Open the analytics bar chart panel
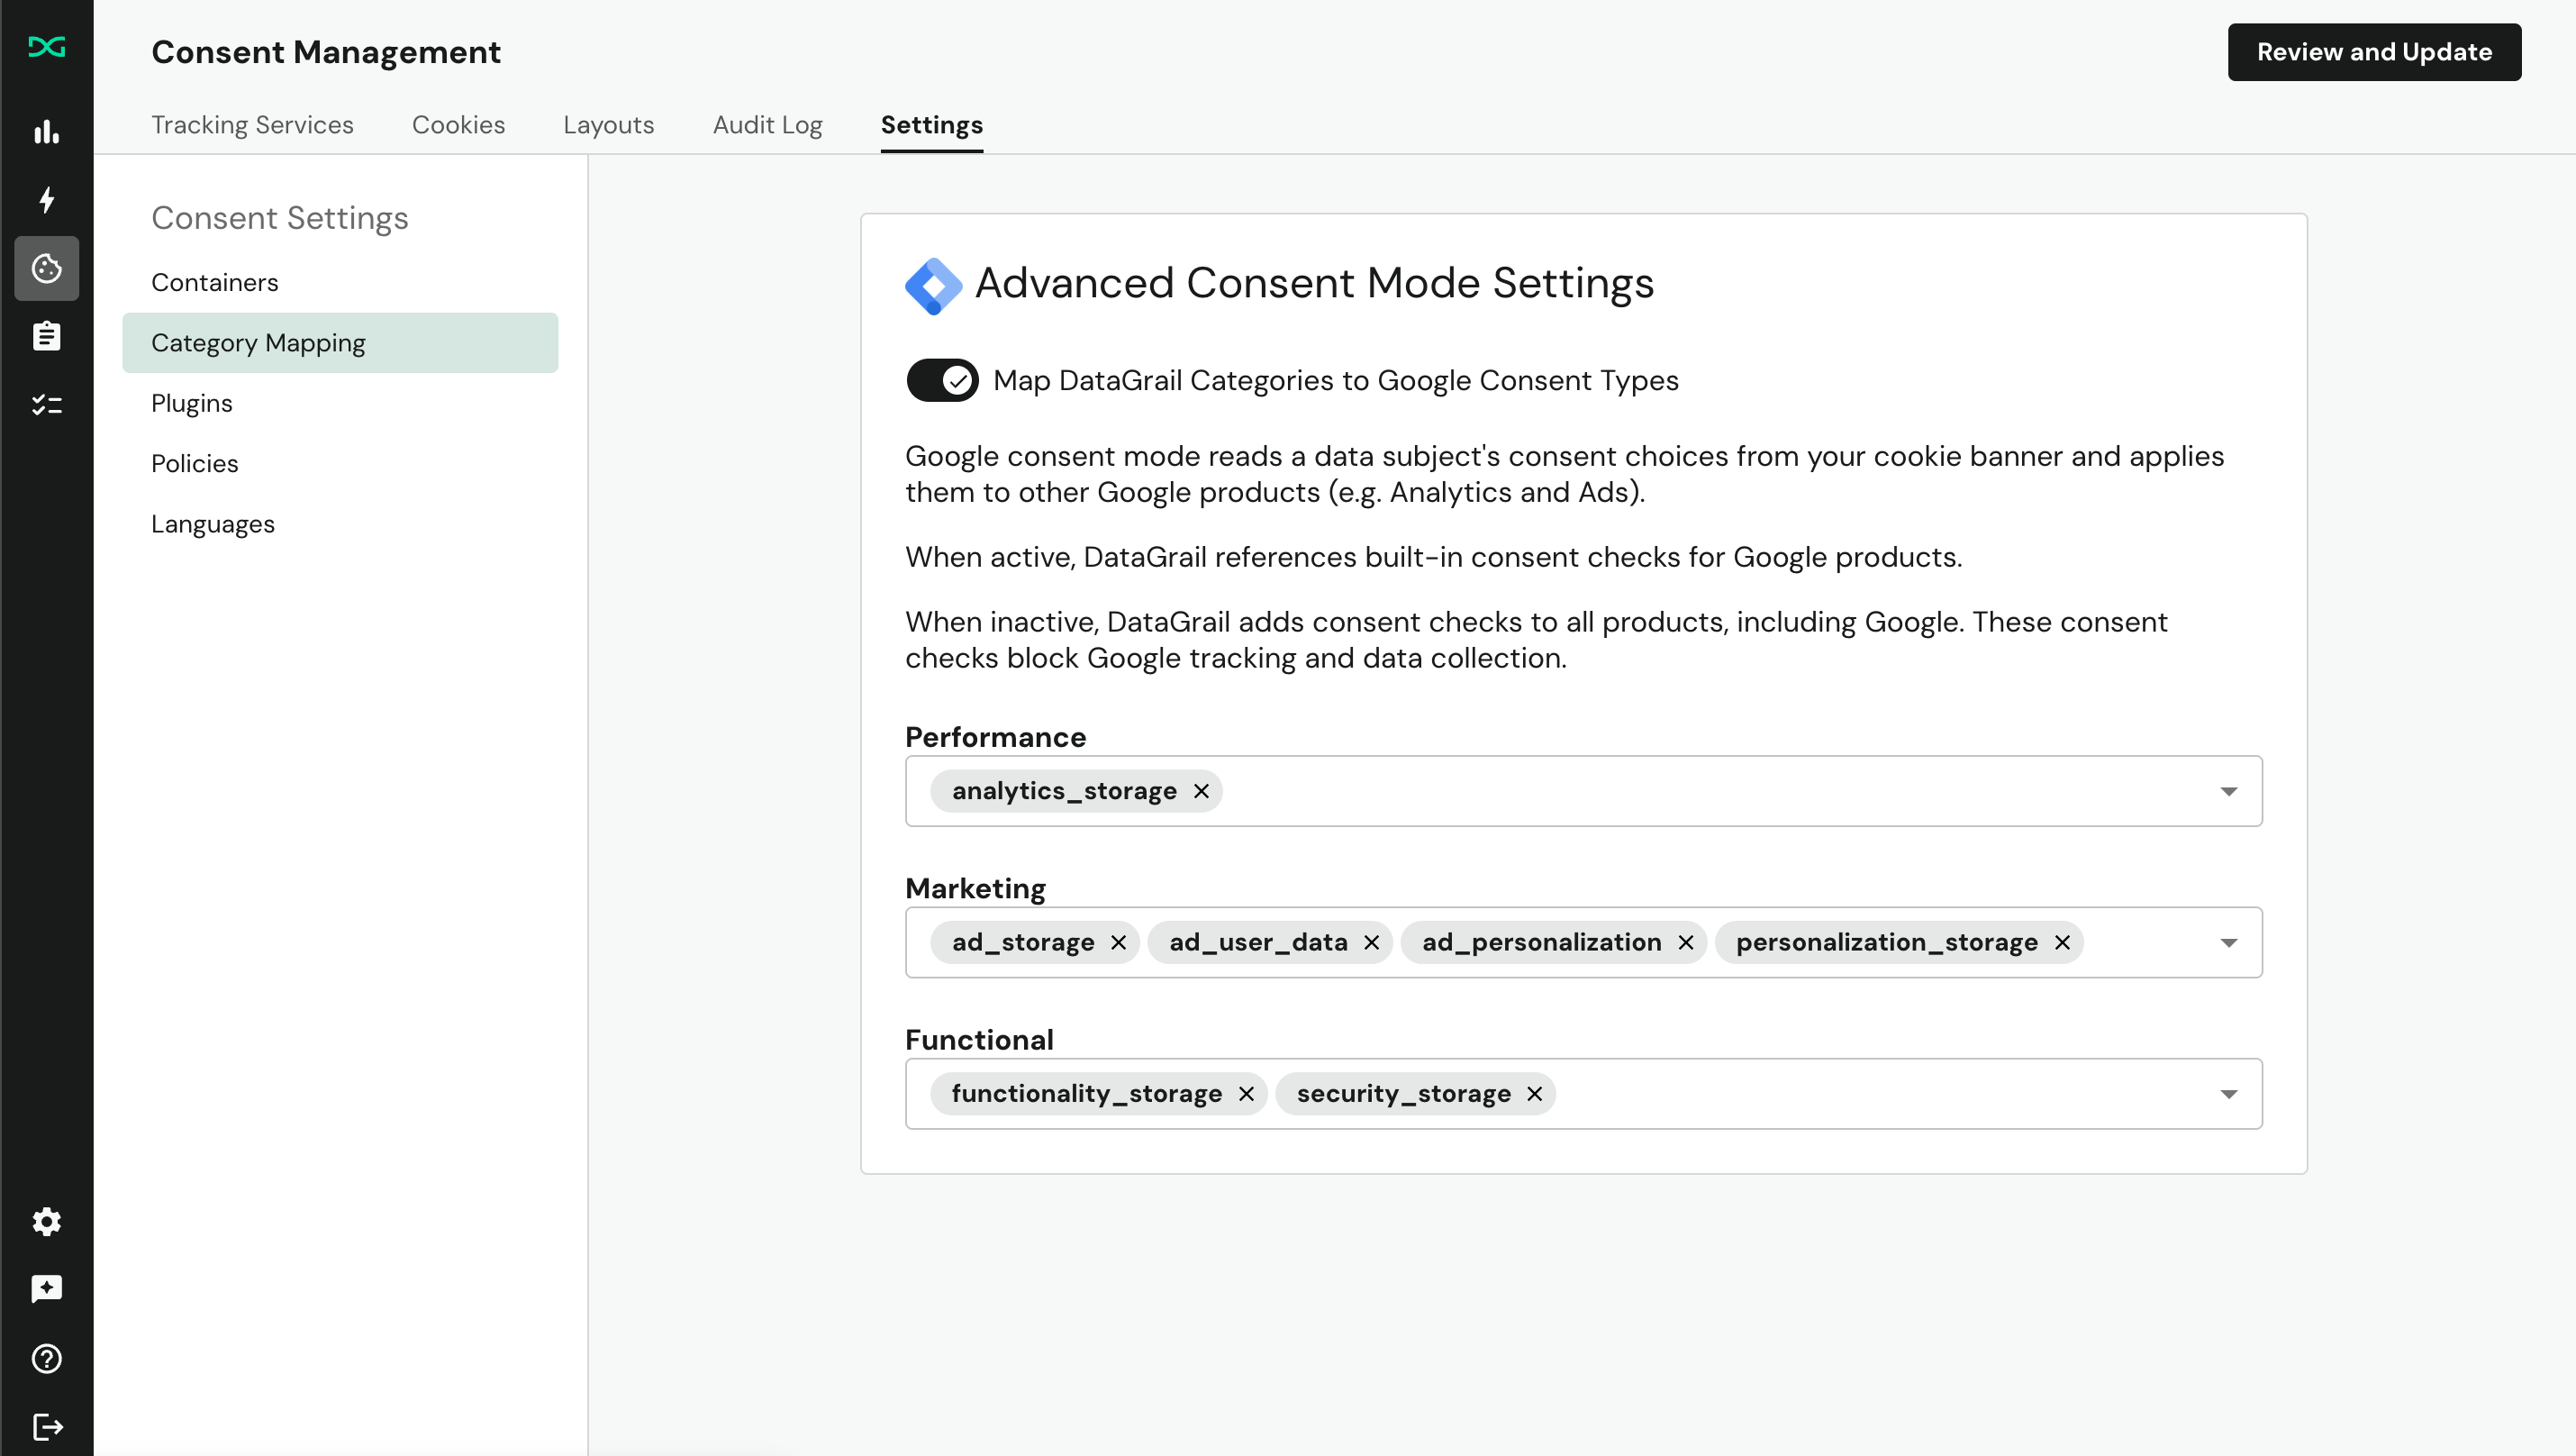The height and width of the screenshot is (1456, 2576). coord(46,132)
